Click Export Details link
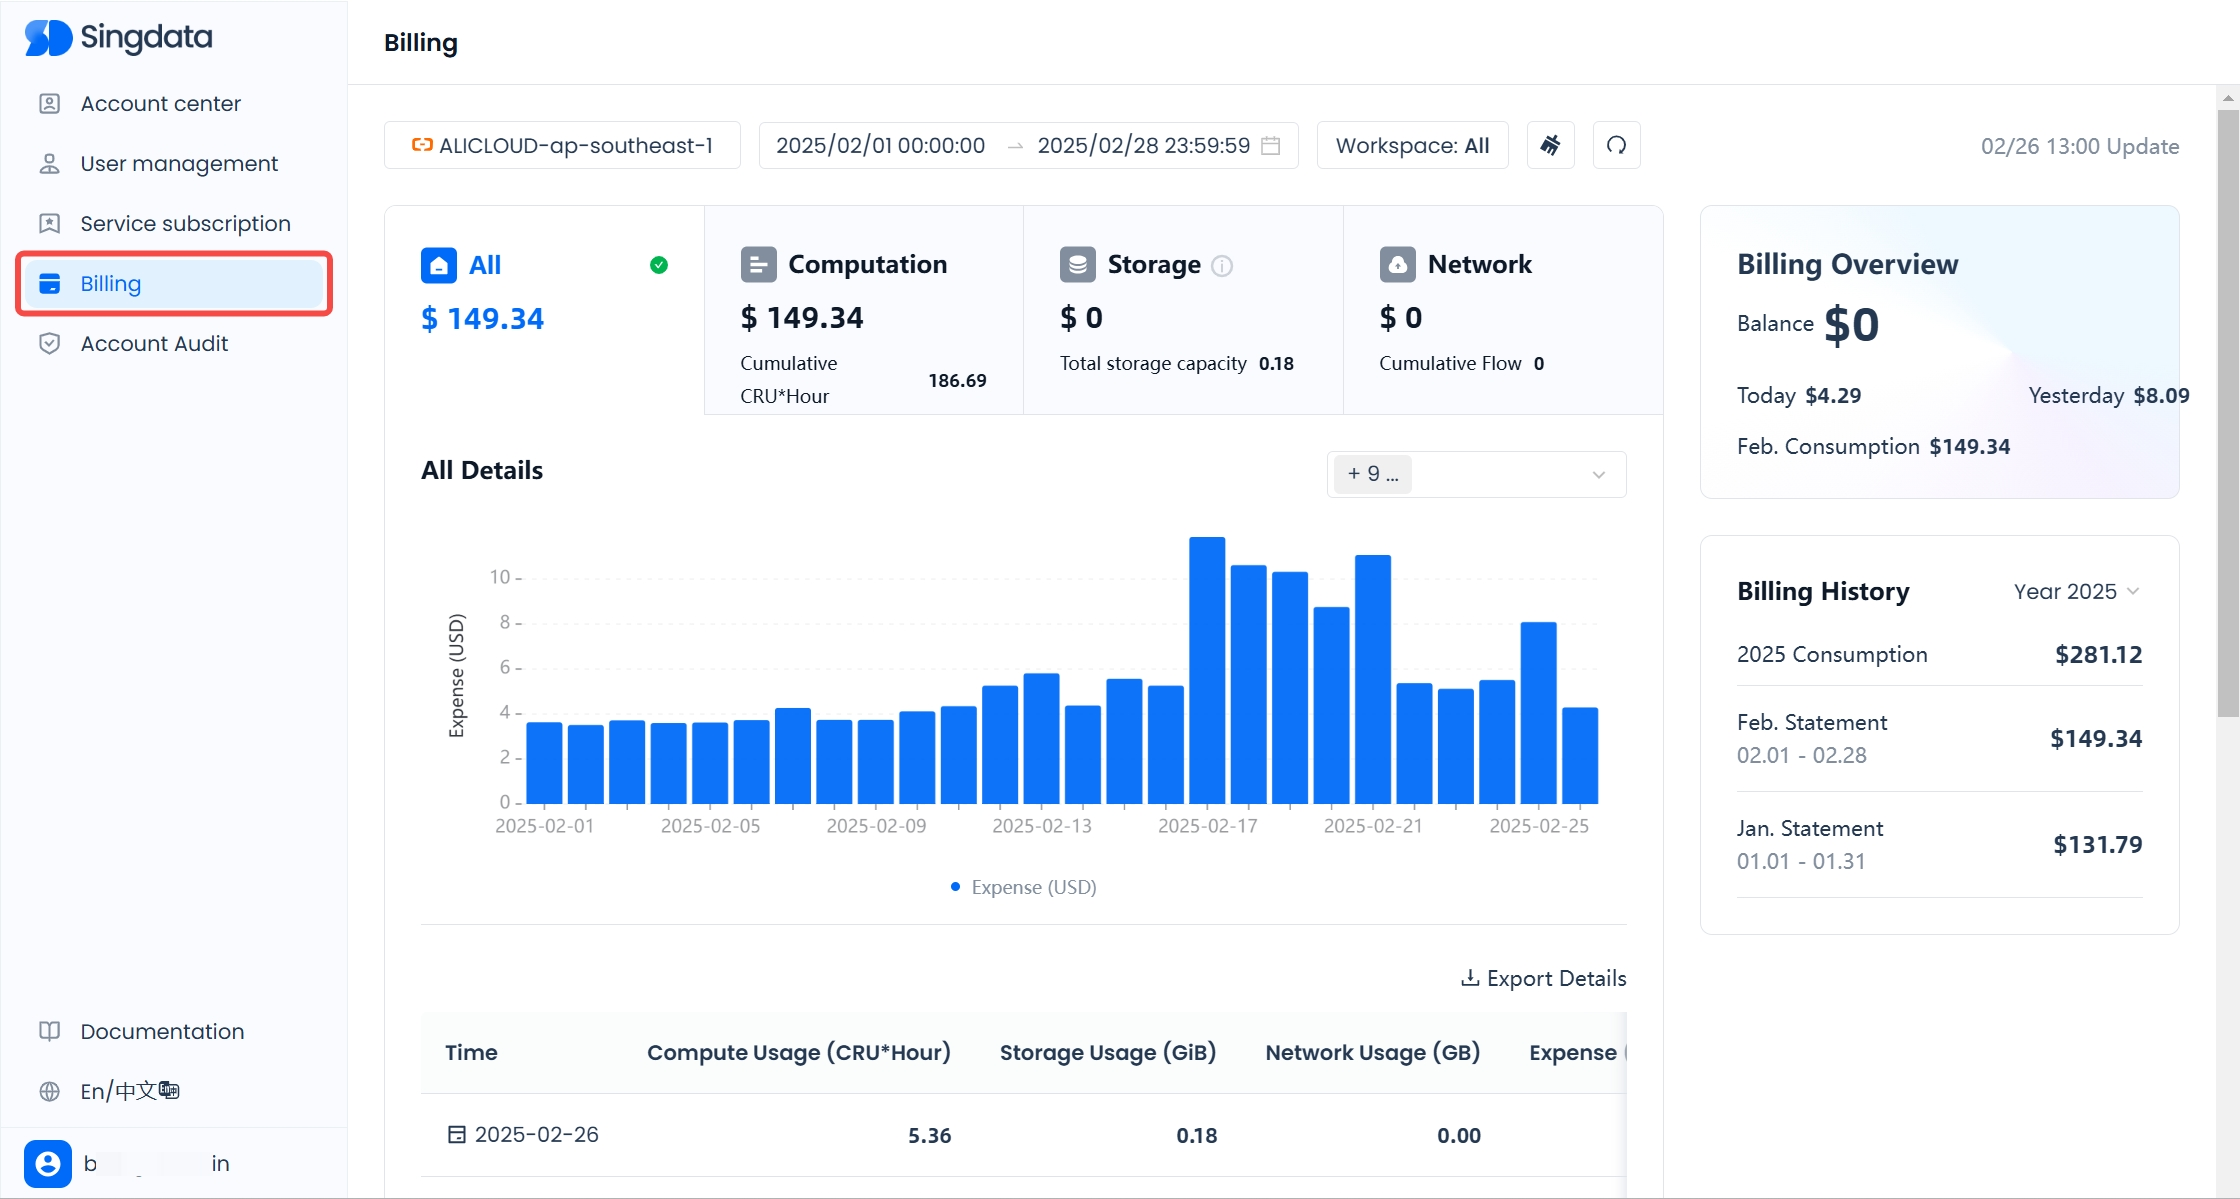Image resolution: width=2240 pixels, height=1199 pixels. tap(1543, 979)
